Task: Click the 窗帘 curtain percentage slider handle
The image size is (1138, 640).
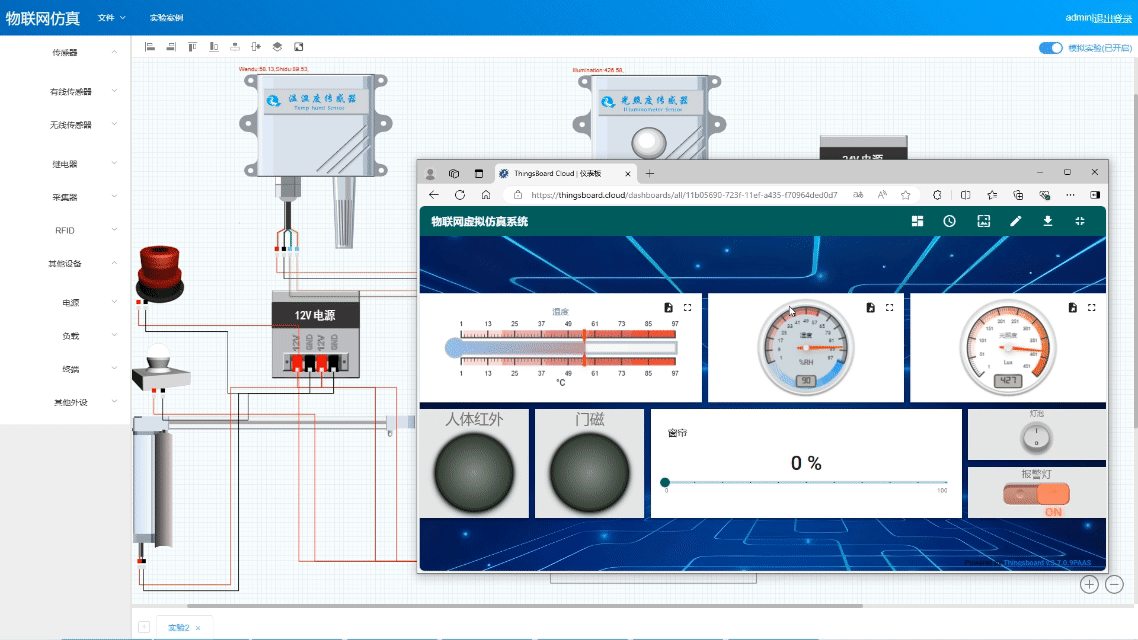Action: tap(665, 483)
